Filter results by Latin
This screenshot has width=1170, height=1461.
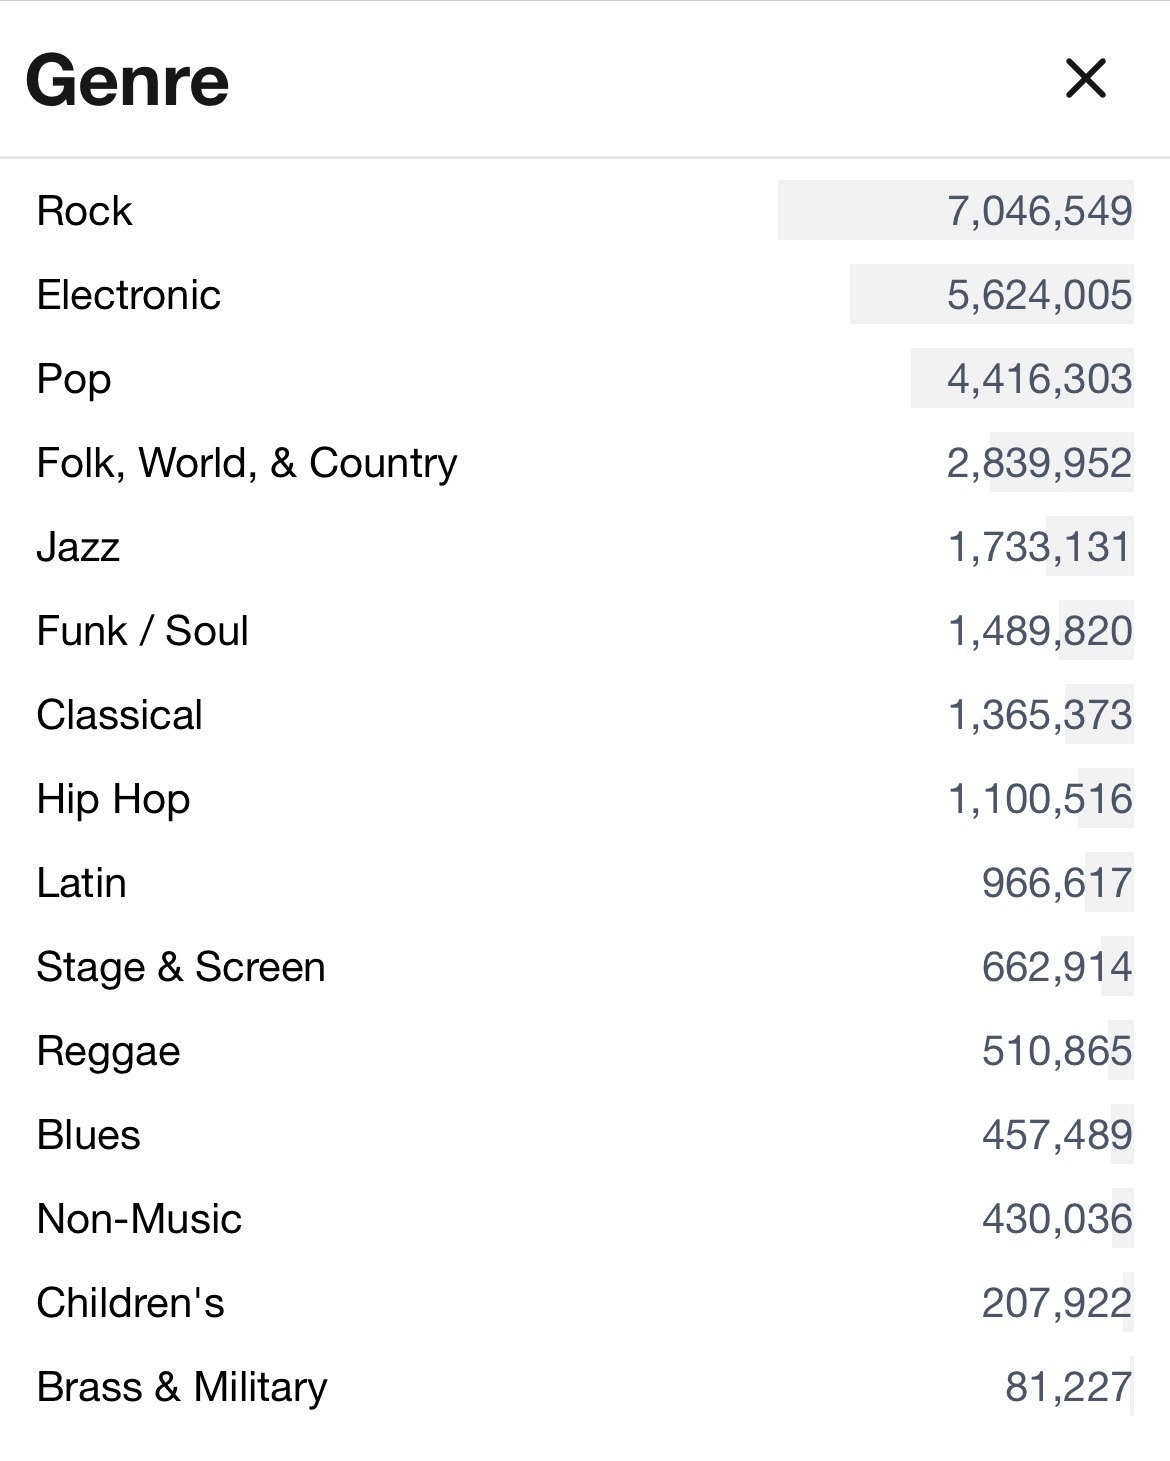click(585, 882)
